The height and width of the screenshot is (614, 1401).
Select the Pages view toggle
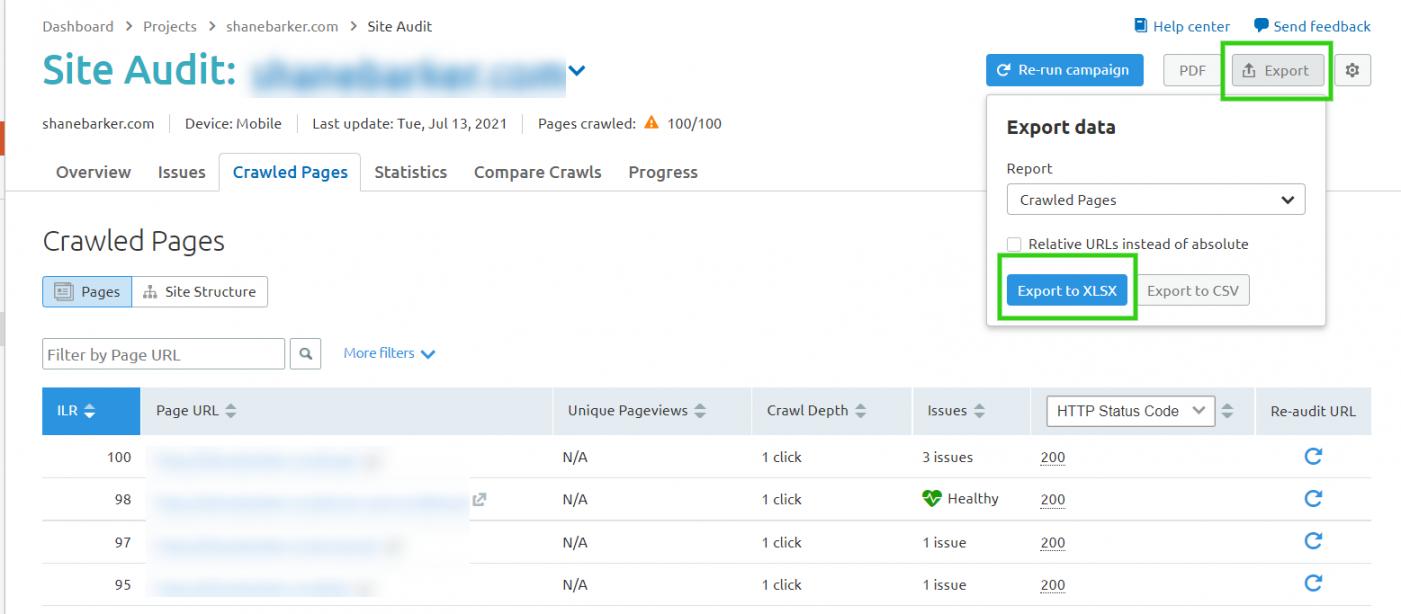(x=88, y=292)
